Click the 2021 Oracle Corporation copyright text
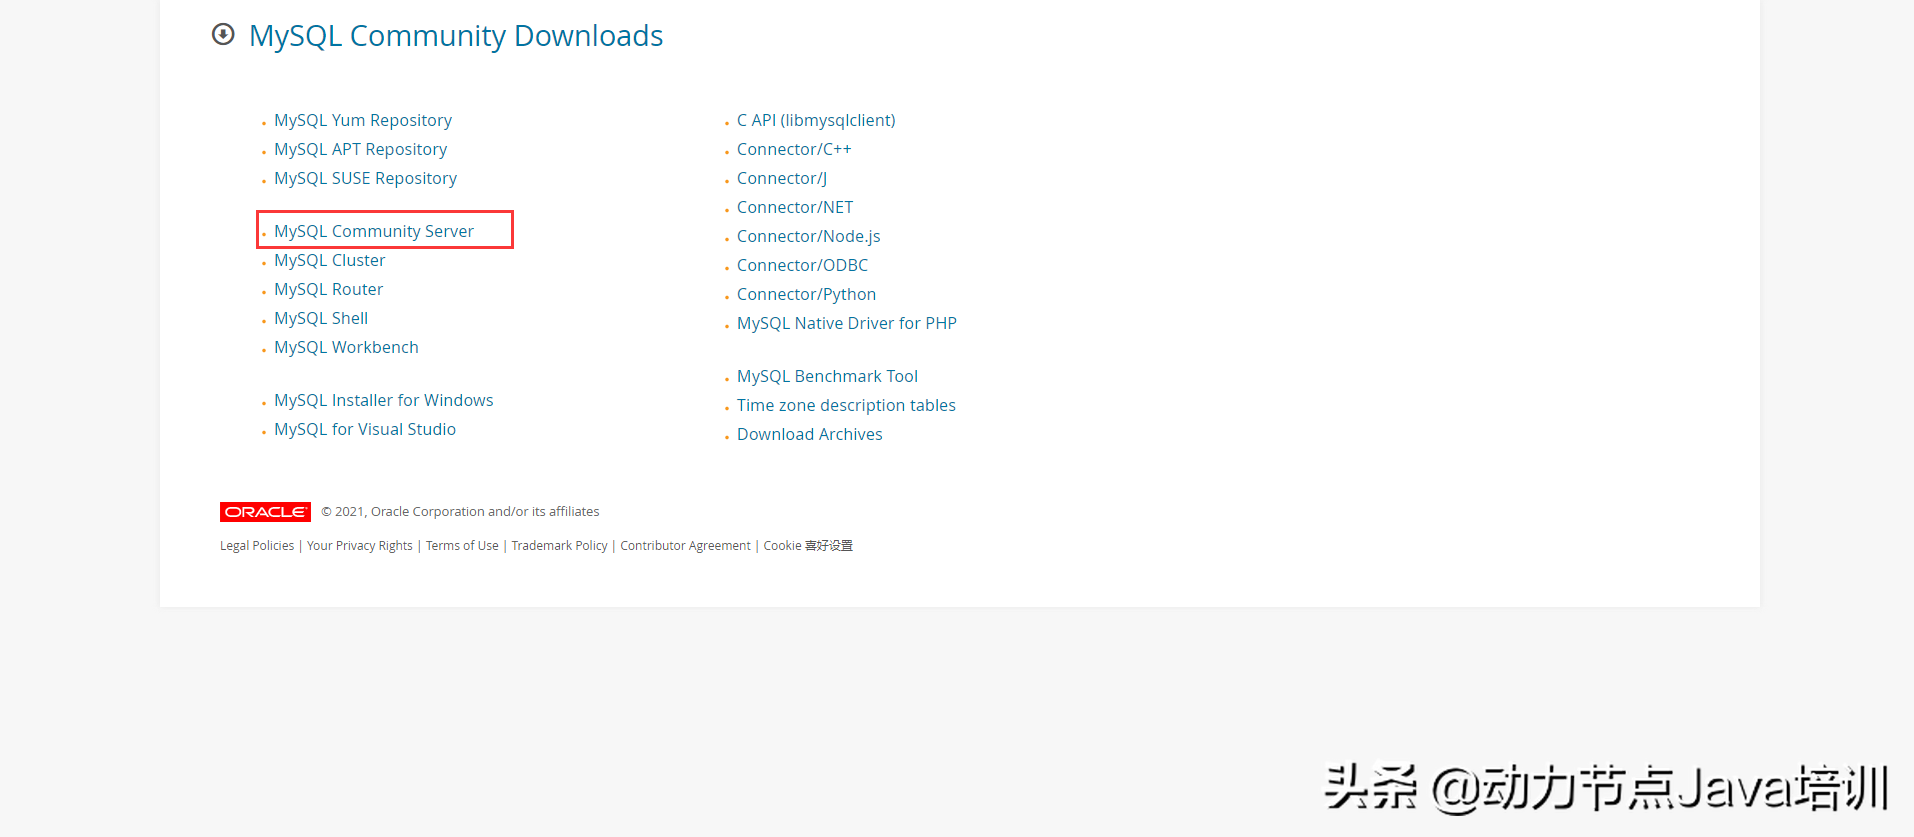The image size is (1914, 837). pyautogui.click(x=460, y=512)
